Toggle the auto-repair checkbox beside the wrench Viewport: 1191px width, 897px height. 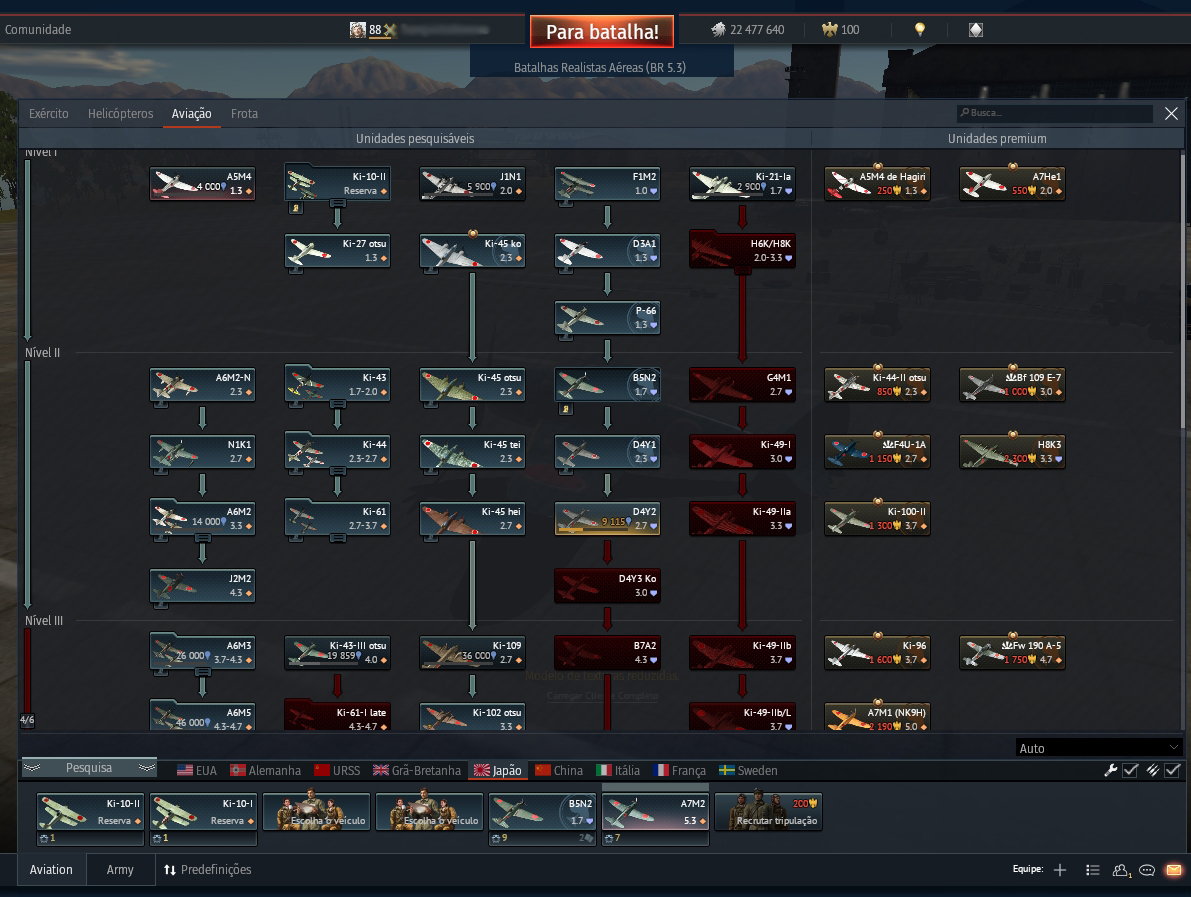1130,770
